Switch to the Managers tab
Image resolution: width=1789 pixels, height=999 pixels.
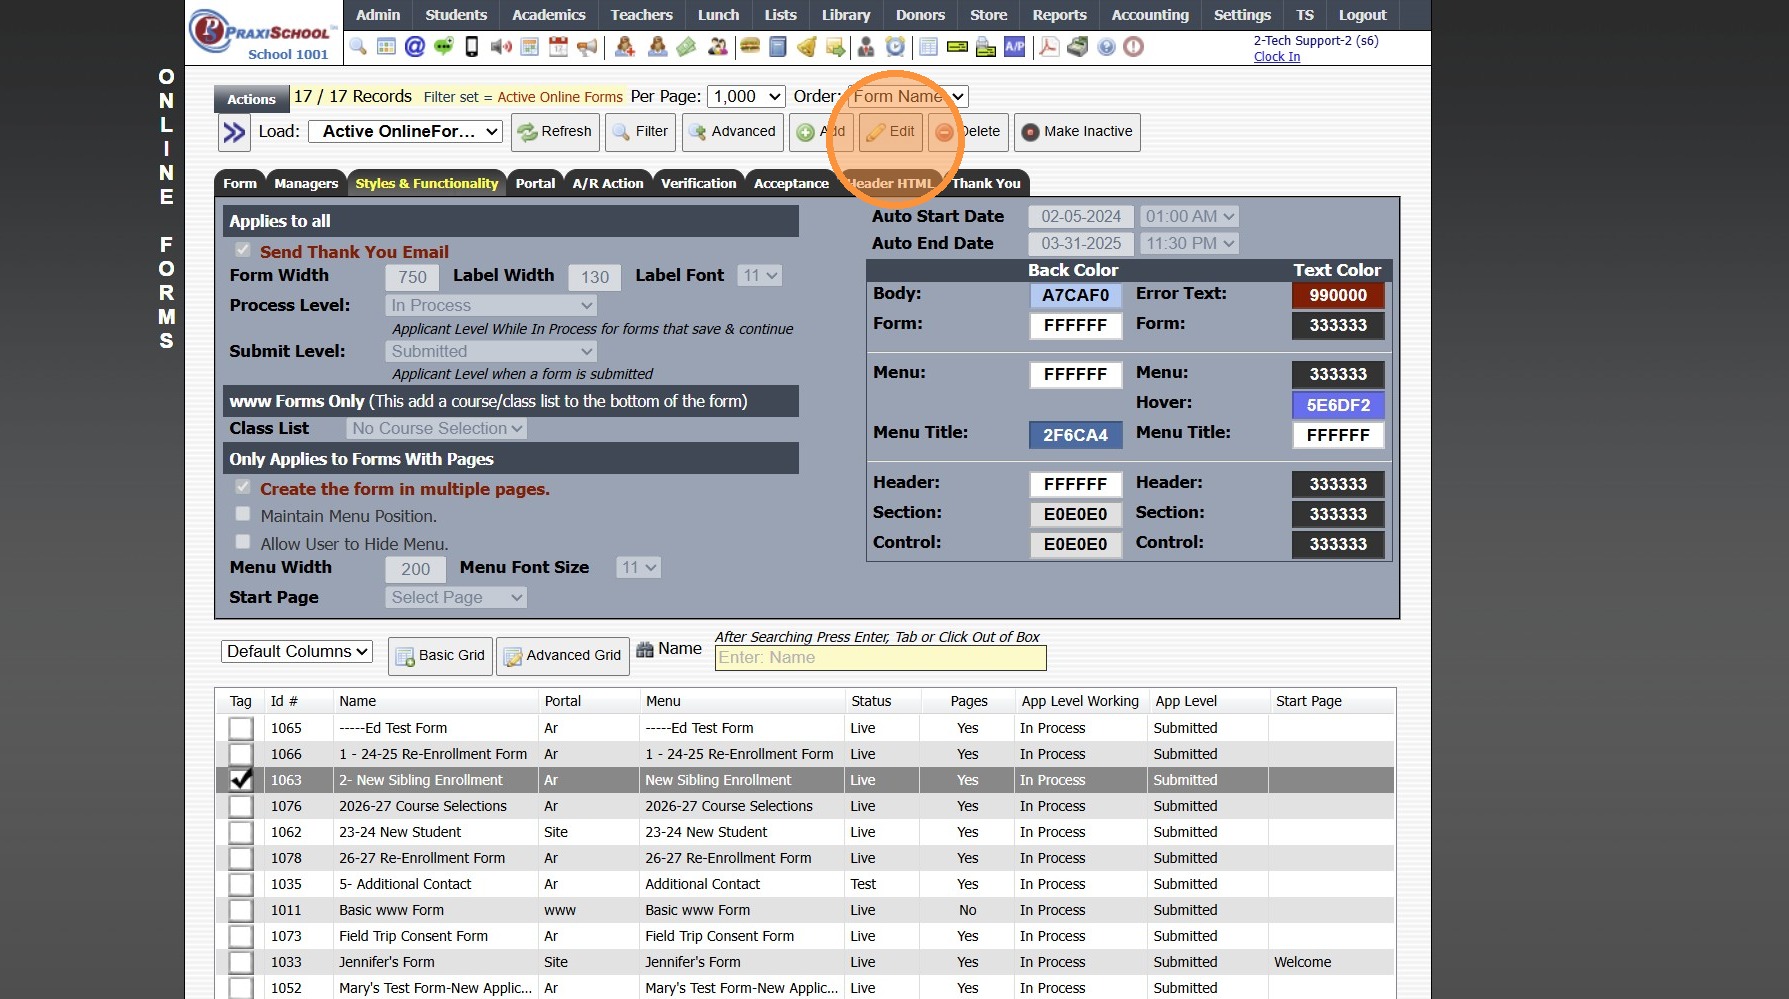(306, 184)
